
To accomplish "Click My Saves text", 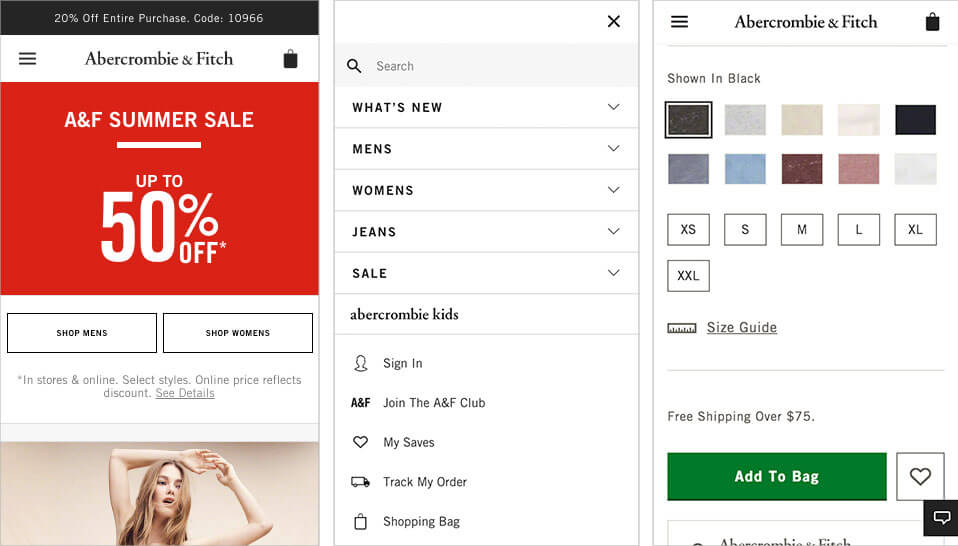I will click(409, 443).
